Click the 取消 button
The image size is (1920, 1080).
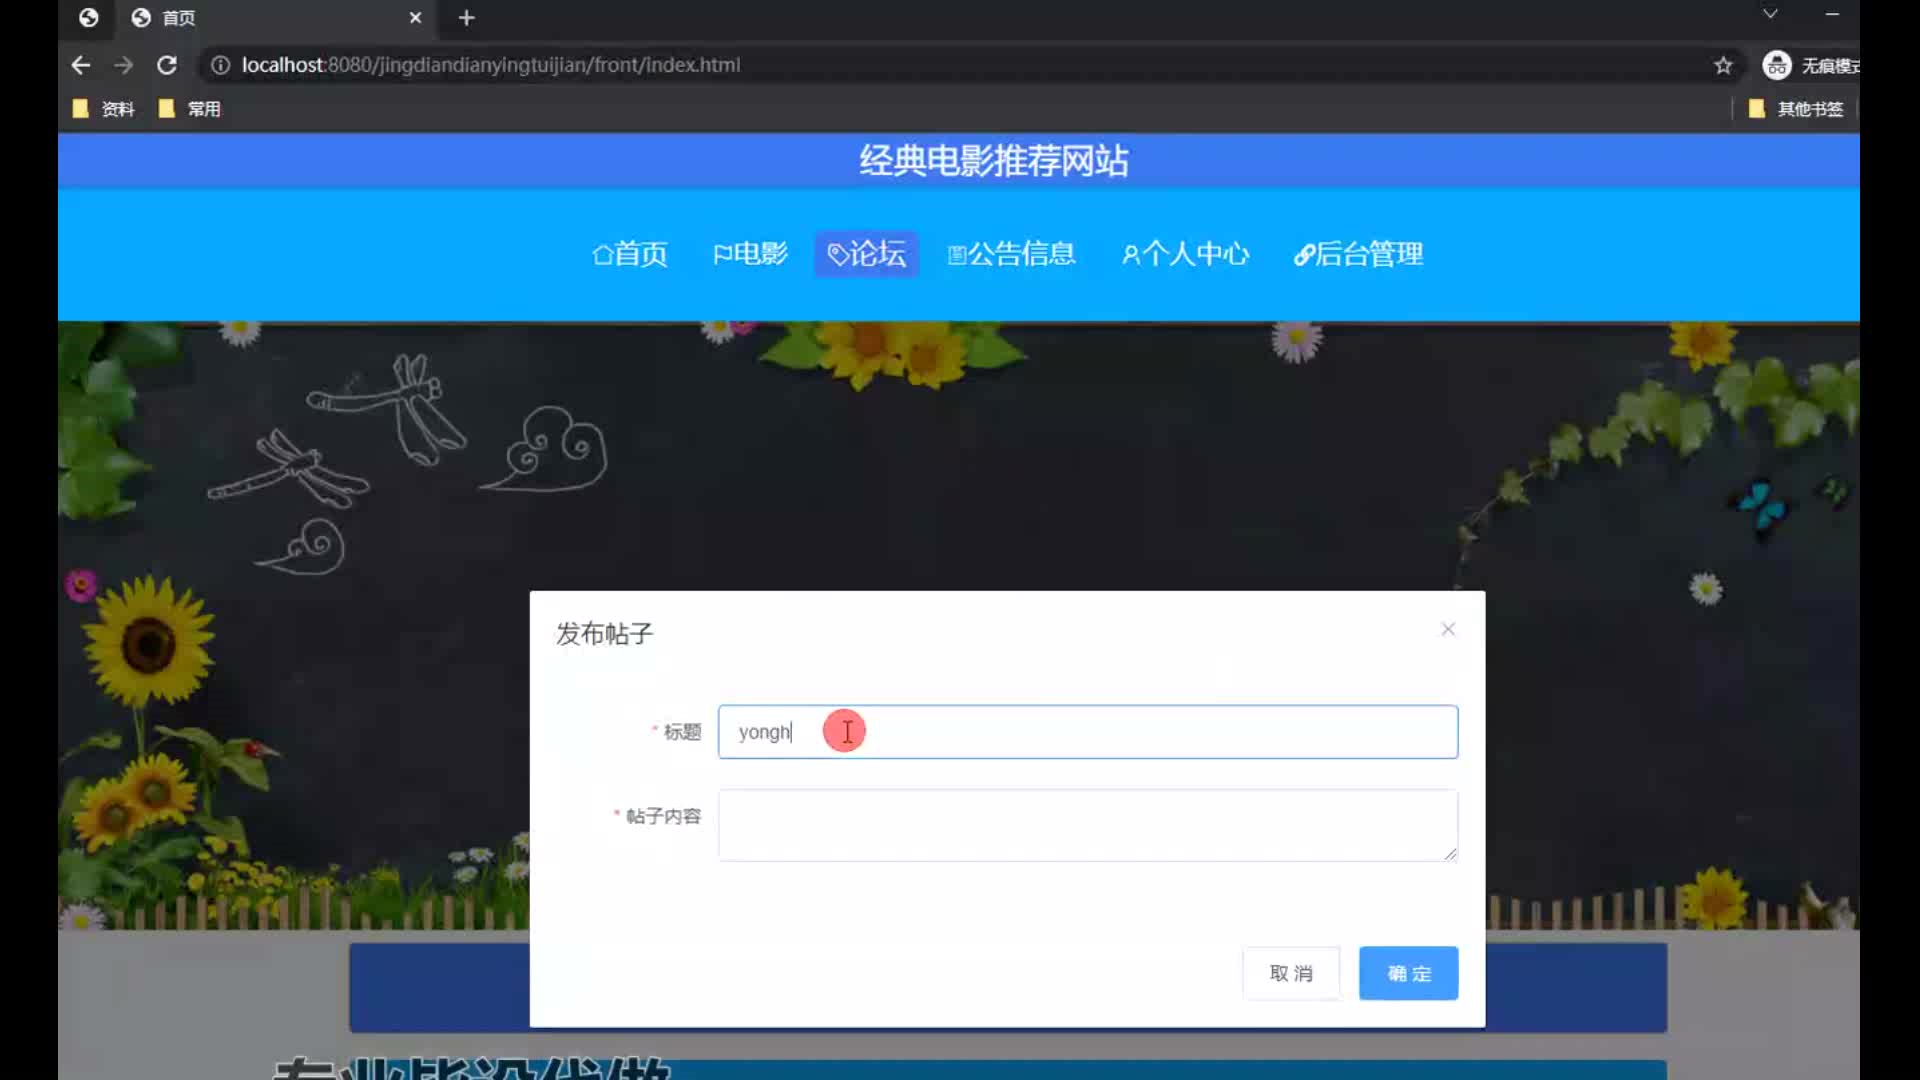click(1290, 973)
